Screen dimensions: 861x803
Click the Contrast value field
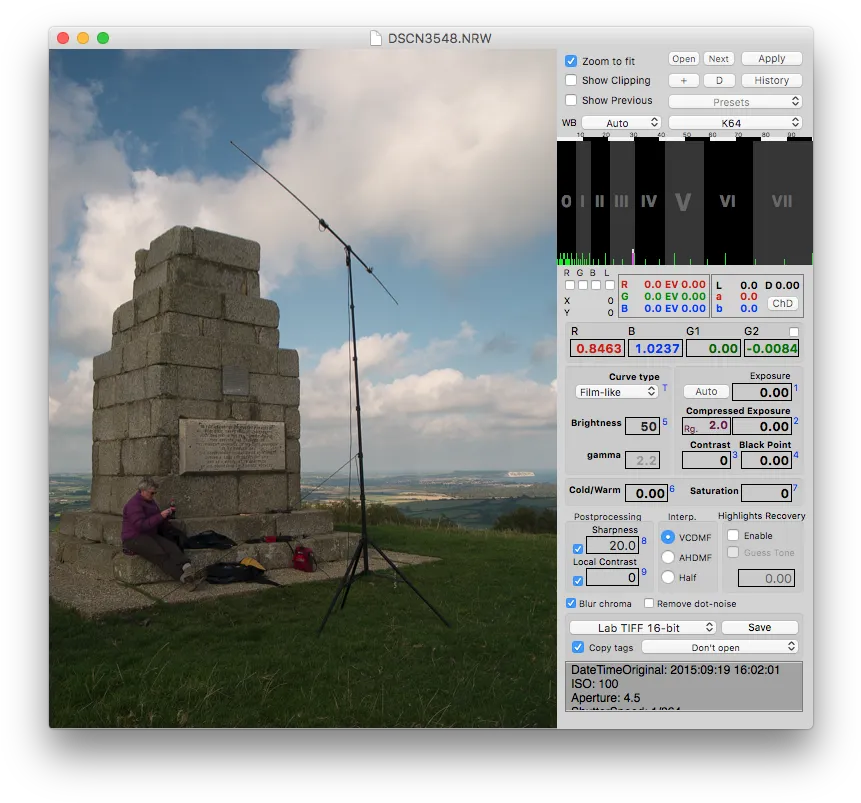tap(706, 460)
